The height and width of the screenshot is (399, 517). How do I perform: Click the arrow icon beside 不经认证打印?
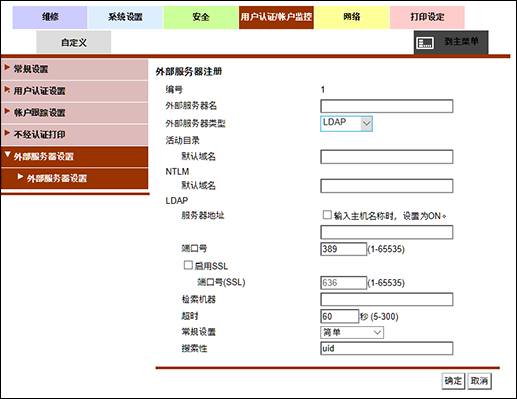[x=7, y=133]
